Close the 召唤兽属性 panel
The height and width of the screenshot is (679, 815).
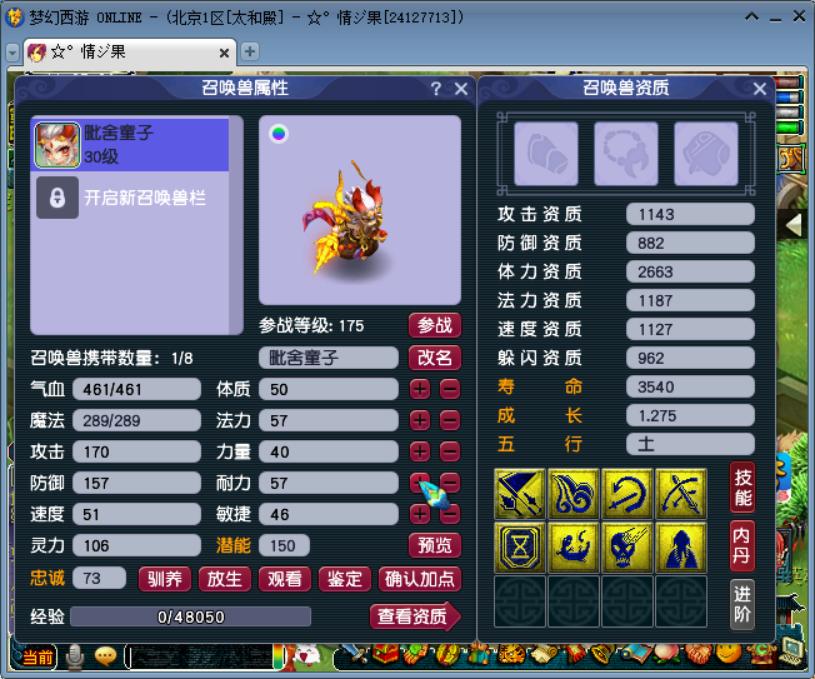461,89
